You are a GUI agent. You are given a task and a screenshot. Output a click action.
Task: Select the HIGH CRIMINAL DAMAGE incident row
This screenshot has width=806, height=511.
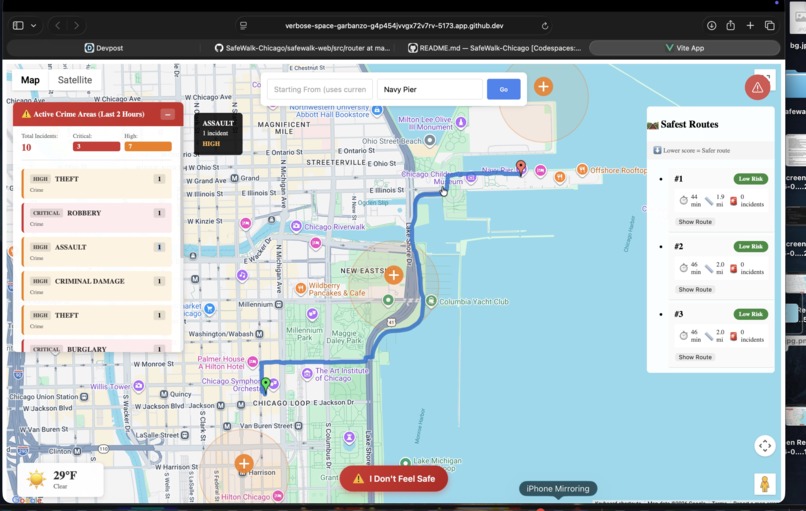click(97, 285)
